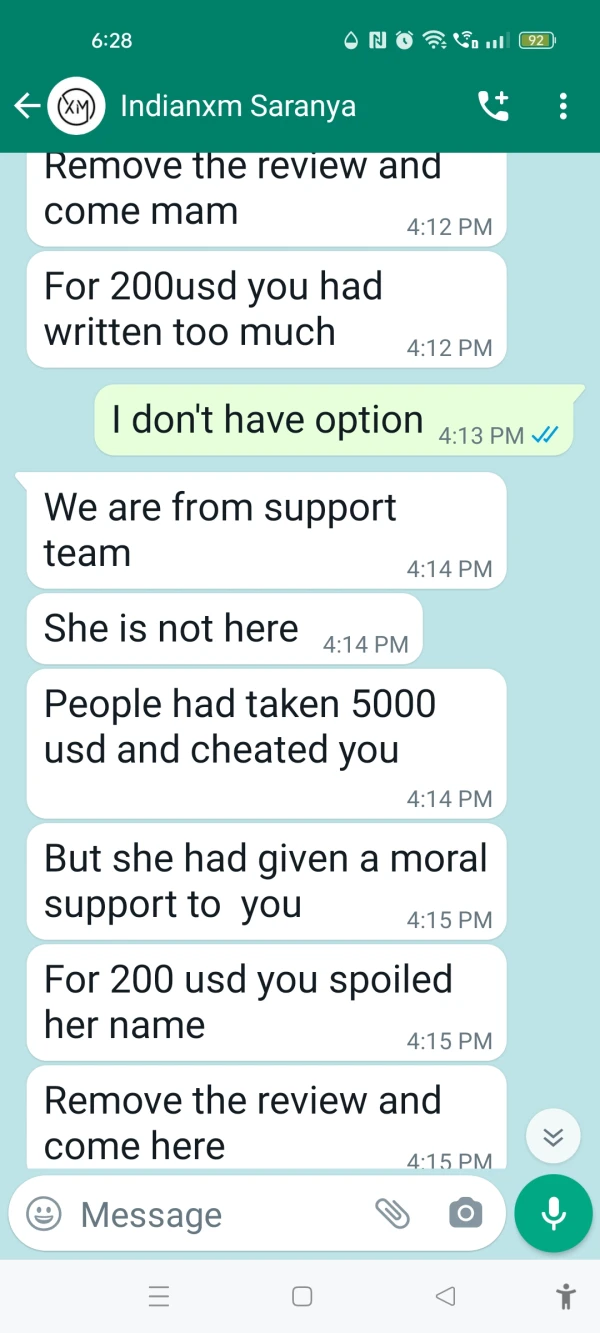Tap the Message input field
Screen dimensions: 600x1333
(216, 1214)
